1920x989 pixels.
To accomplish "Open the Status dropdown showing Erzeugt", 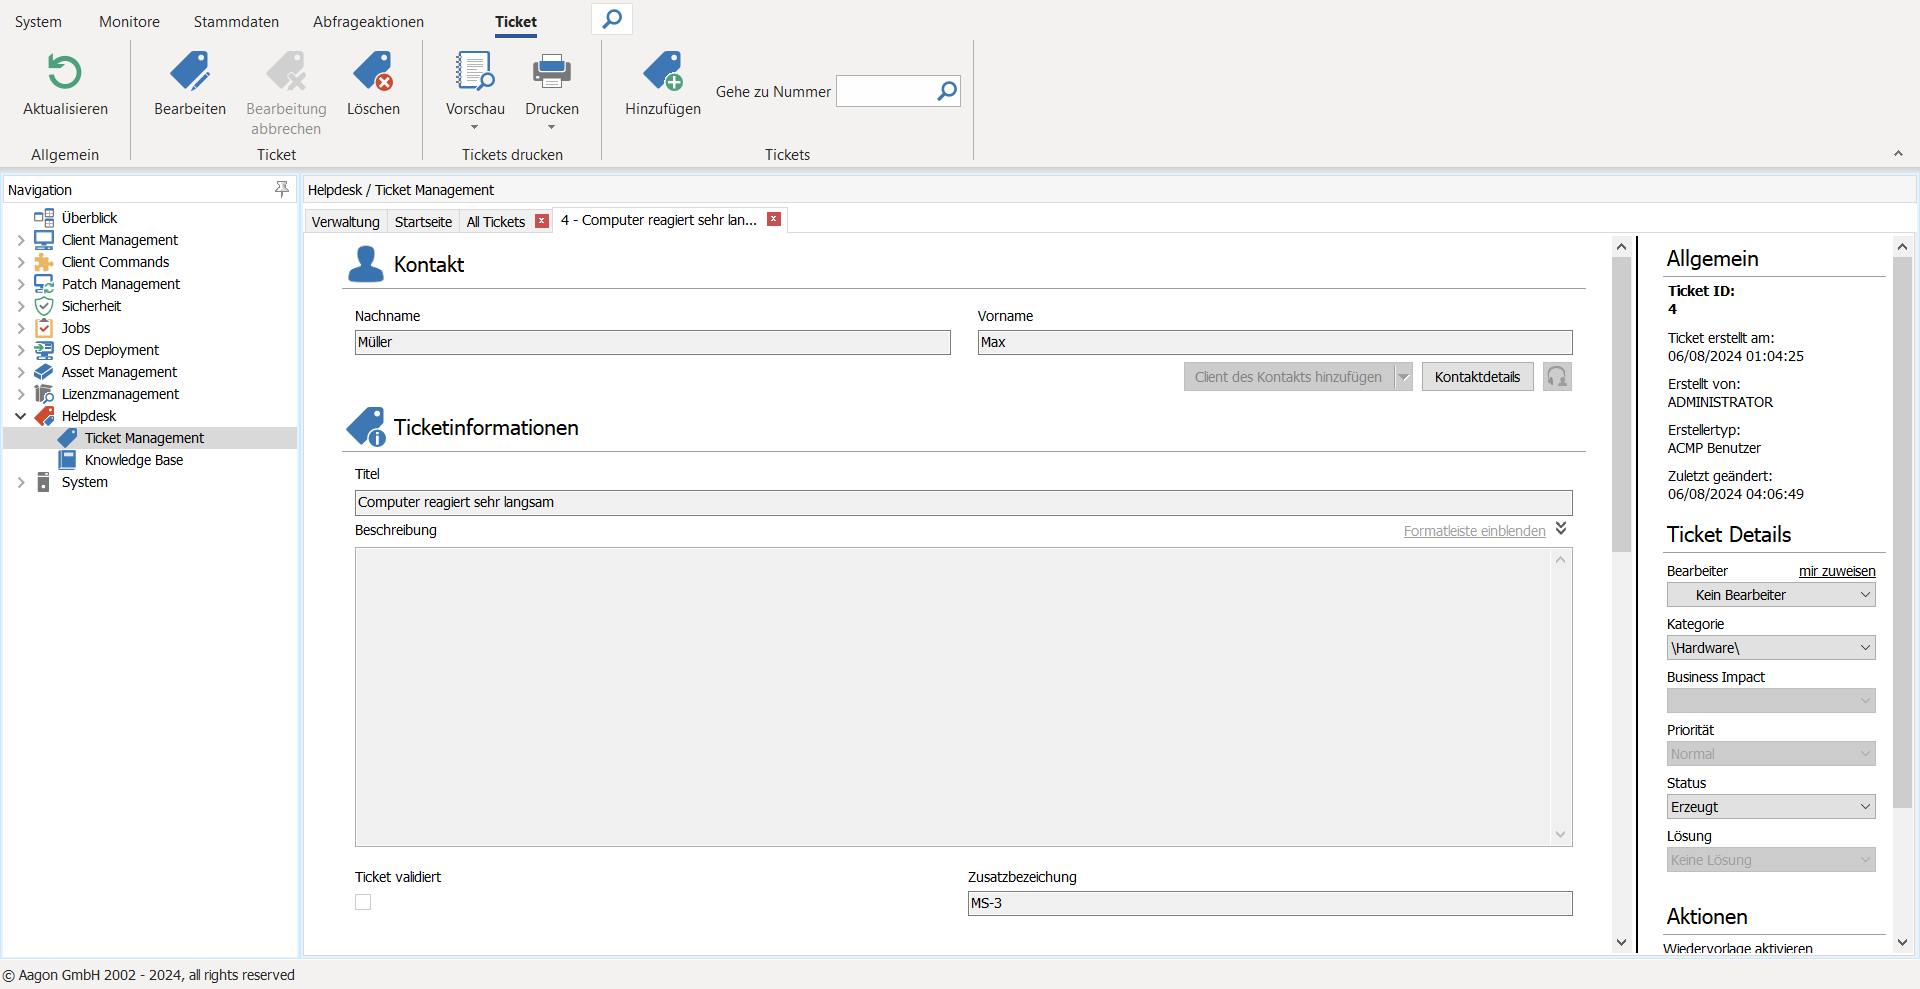I will (x=1770, y=807).
